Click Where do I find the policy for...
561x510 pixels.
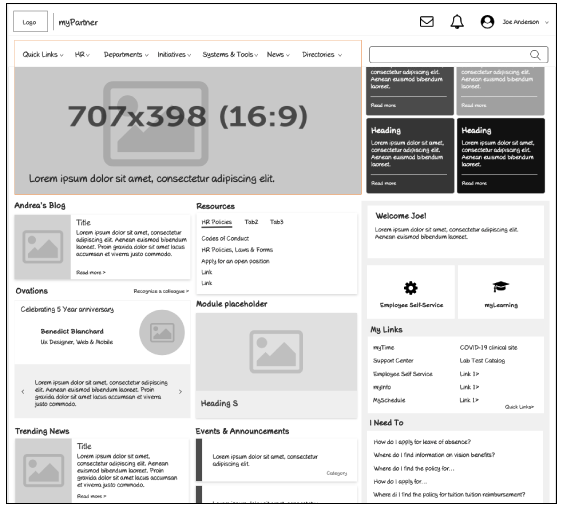tap(414, 468)
